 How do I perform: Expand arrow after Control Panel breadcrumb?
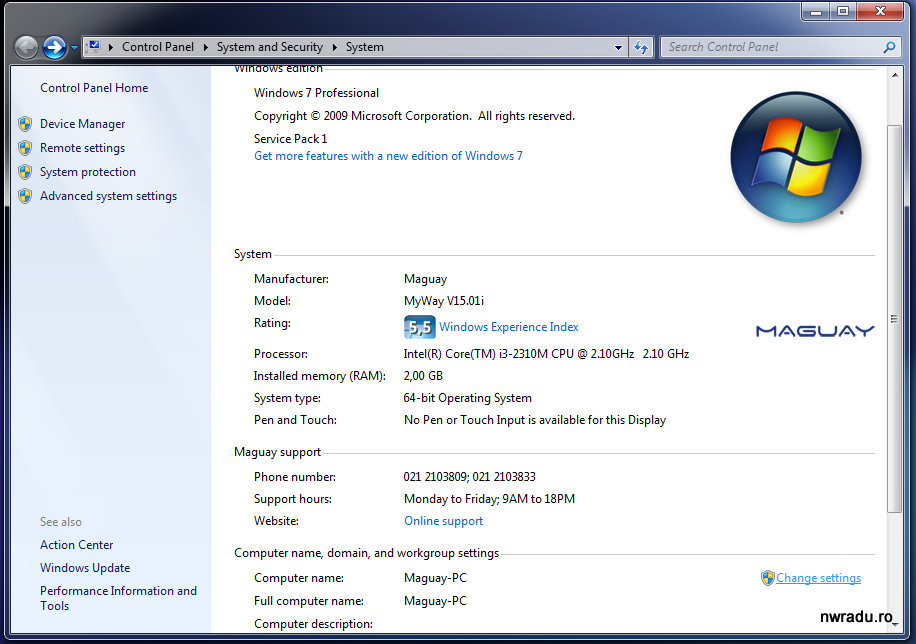(x=206, y=47)
